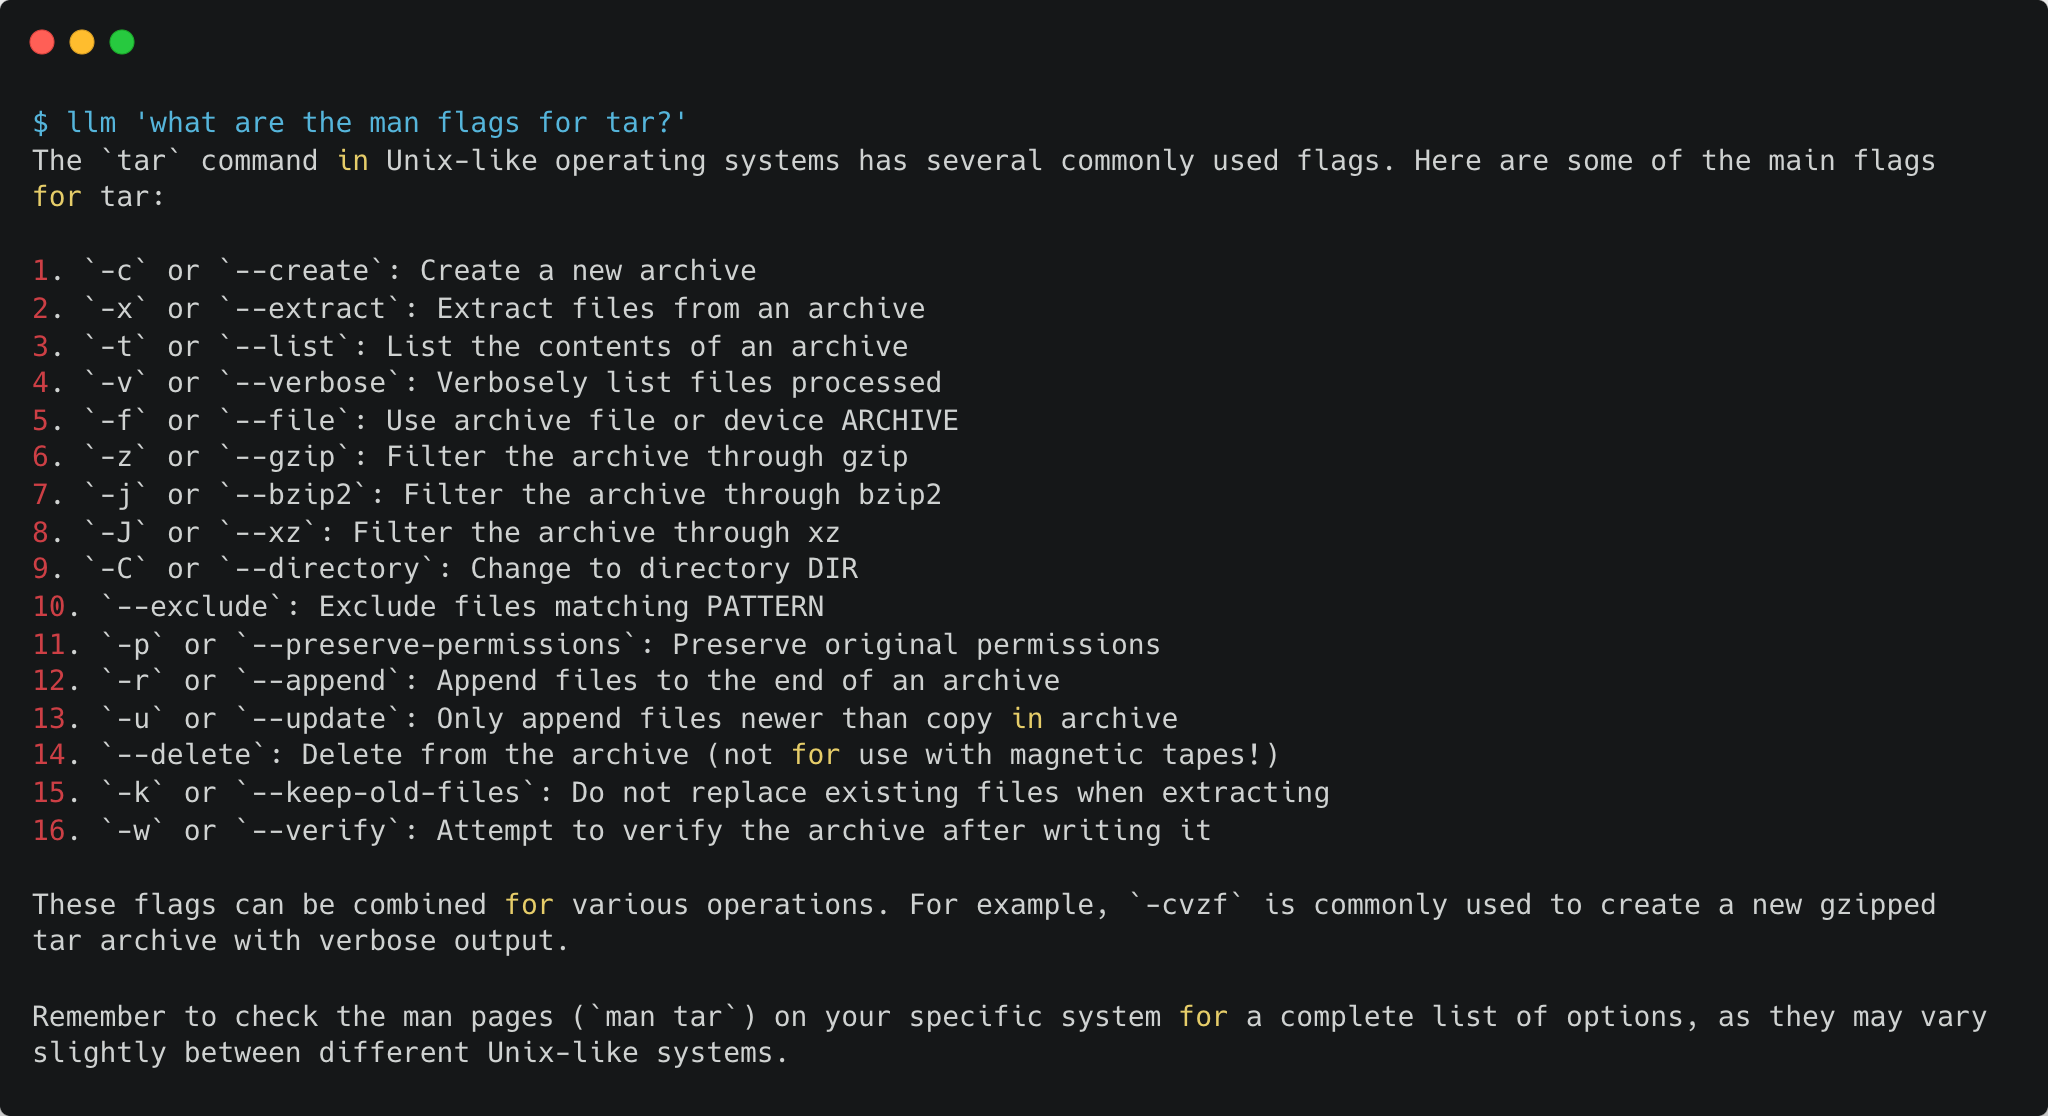Click the llm command prompt line
Image resolution: width=2048 pixels, height=1116 pixels.
tap(360, 123)
